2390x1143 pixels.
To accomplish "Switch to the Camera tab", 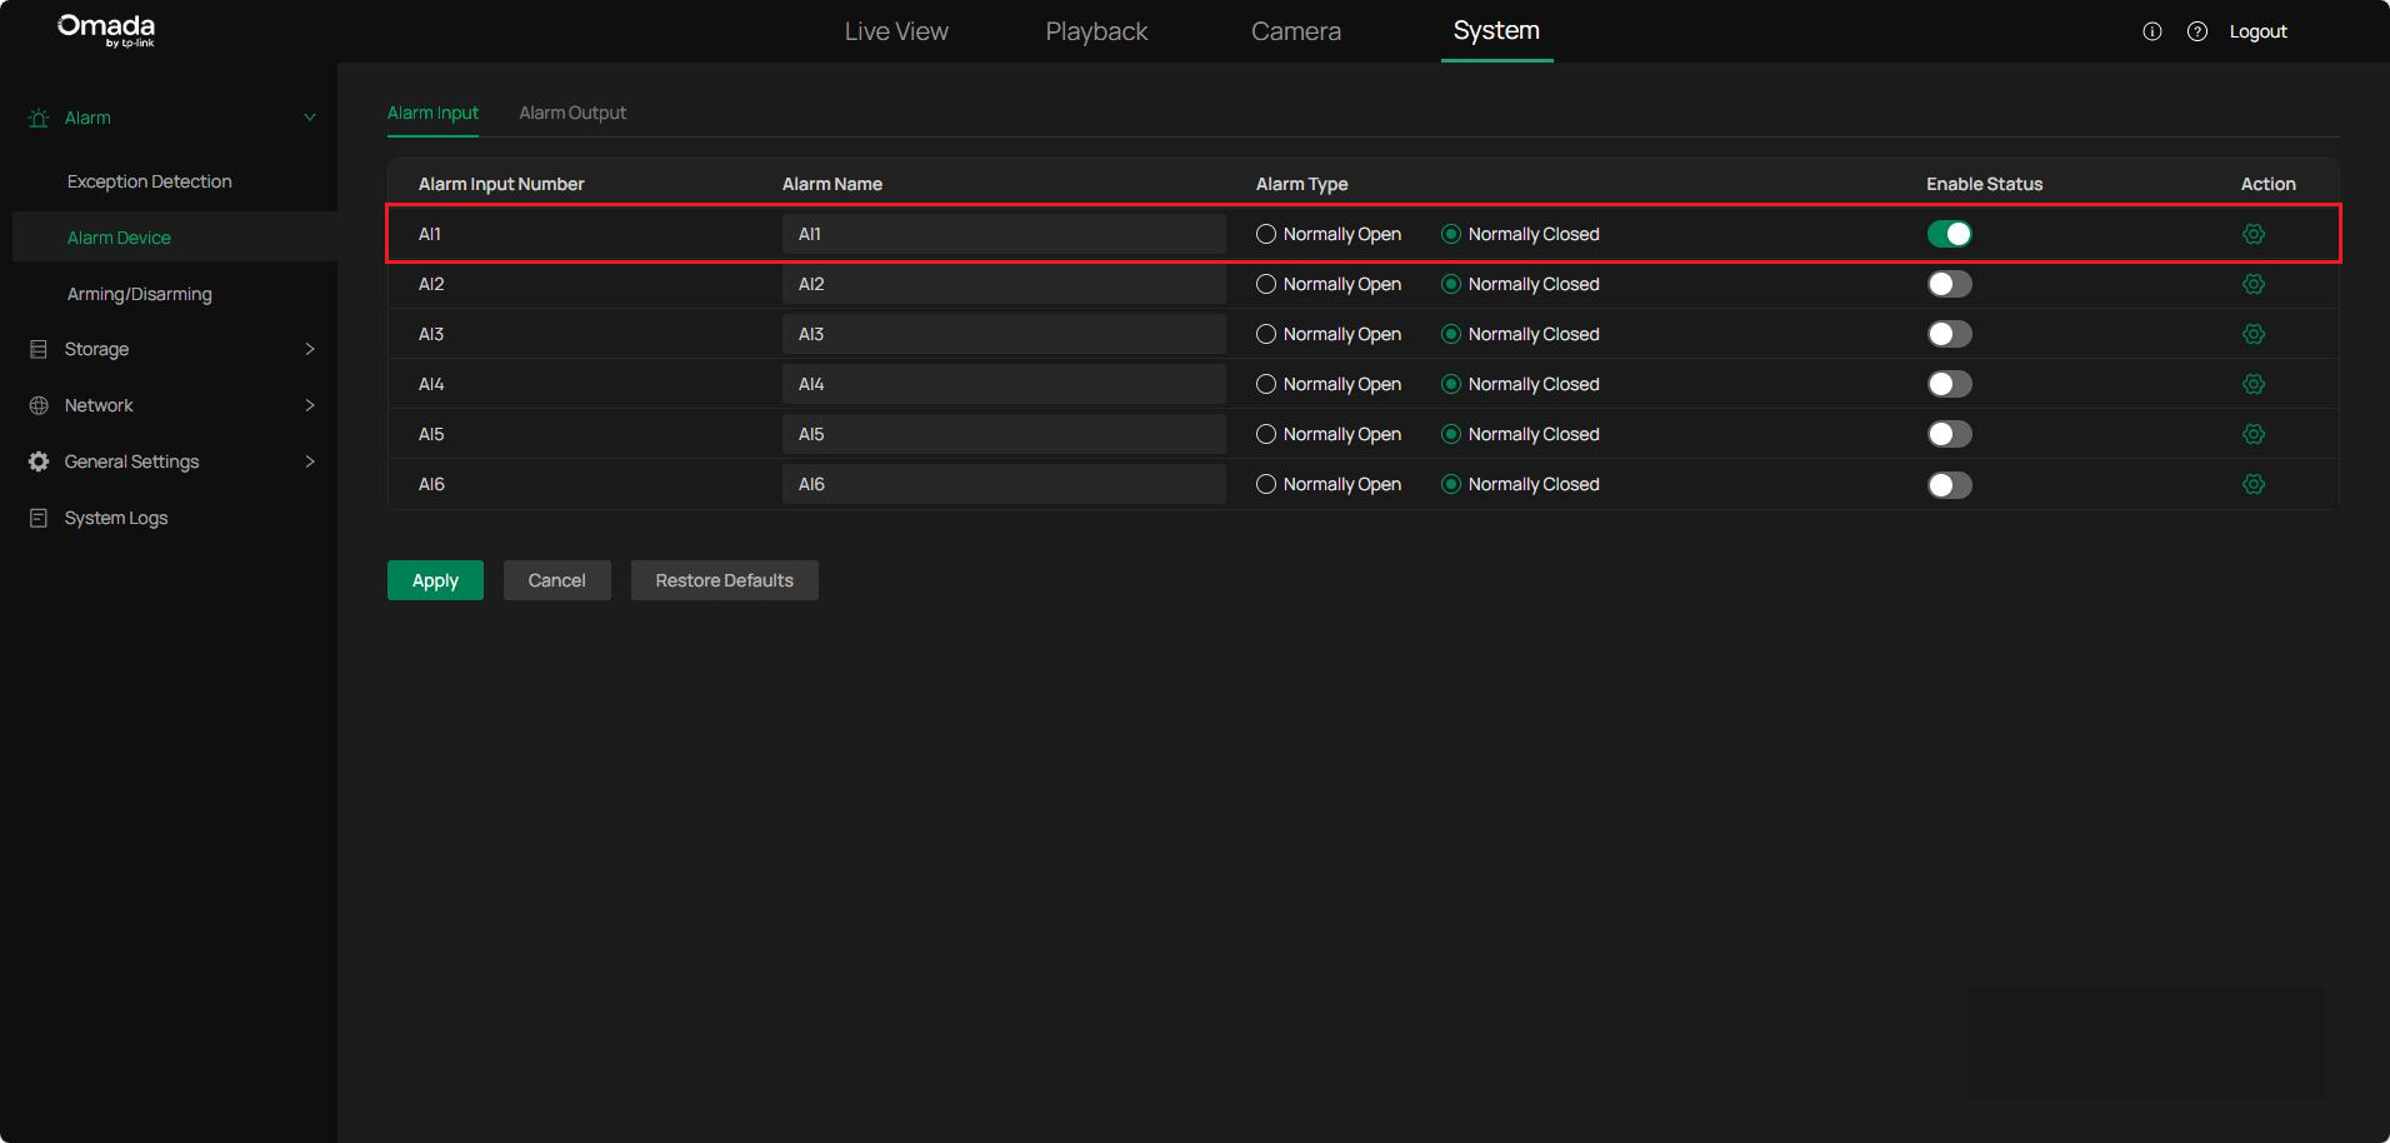I will [x=1296, y=31].
